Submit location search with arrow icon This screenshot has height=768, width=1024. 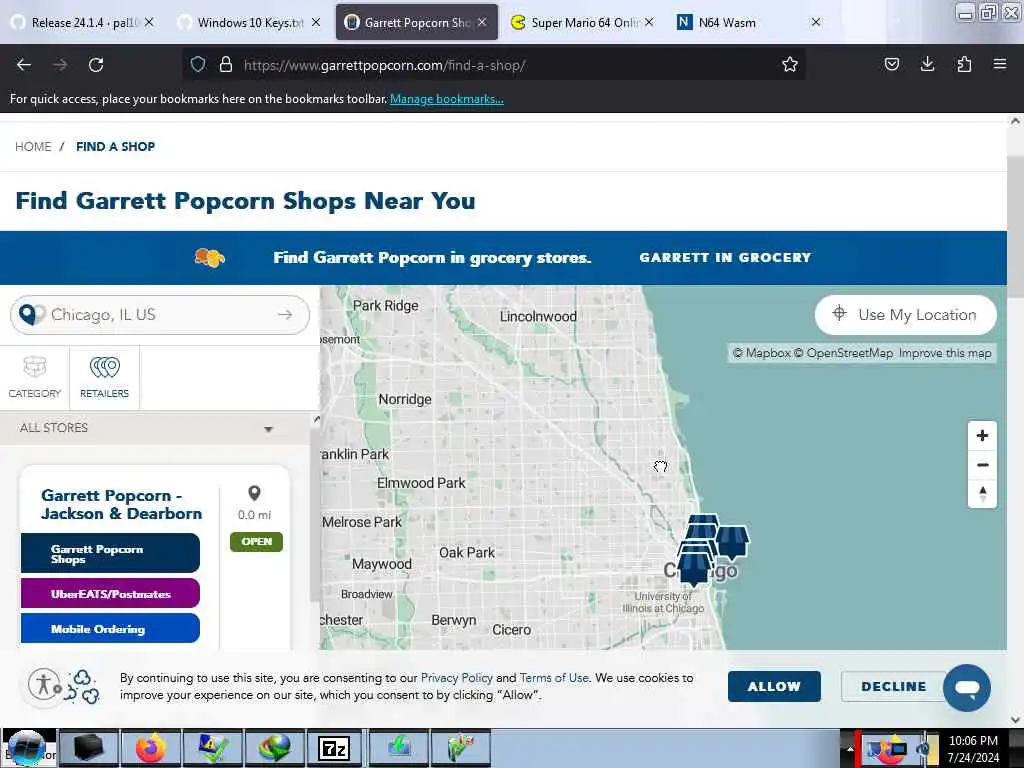pyautogui.click(x=285, y=315)
